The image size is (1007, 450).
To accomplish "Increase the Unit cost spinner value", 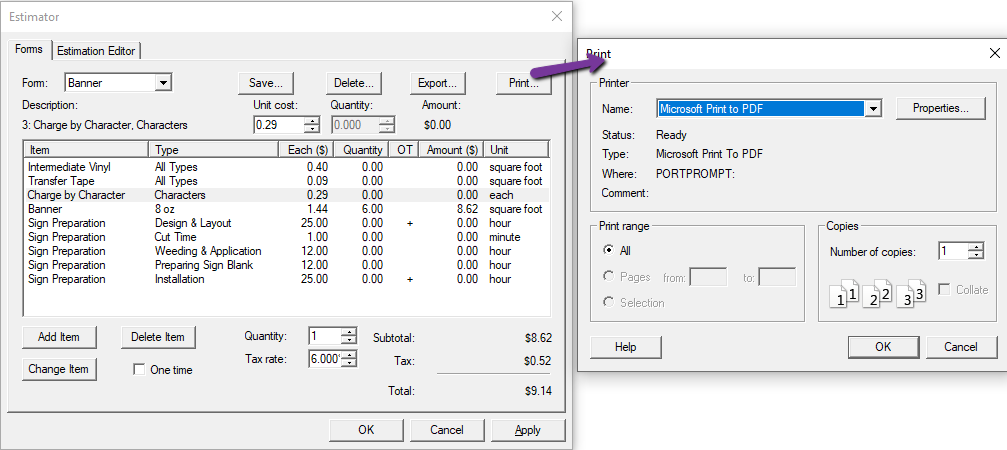I will pos(312,121).
